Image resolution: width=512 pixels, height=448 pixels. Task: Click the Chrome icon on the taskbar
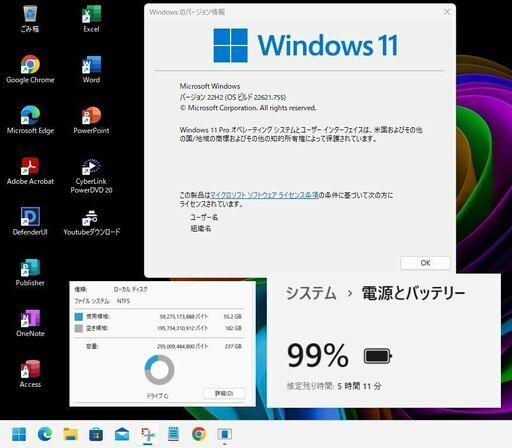(199, 434)
